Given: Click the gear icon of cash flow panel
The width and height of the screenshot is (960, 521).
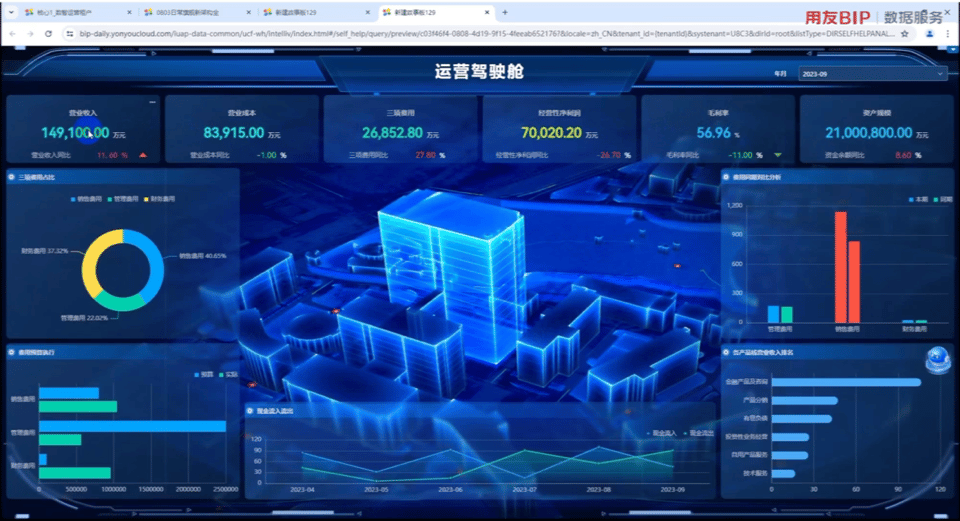Looking at the screenshot, I should pyautogui.click(x=250, y=411).
